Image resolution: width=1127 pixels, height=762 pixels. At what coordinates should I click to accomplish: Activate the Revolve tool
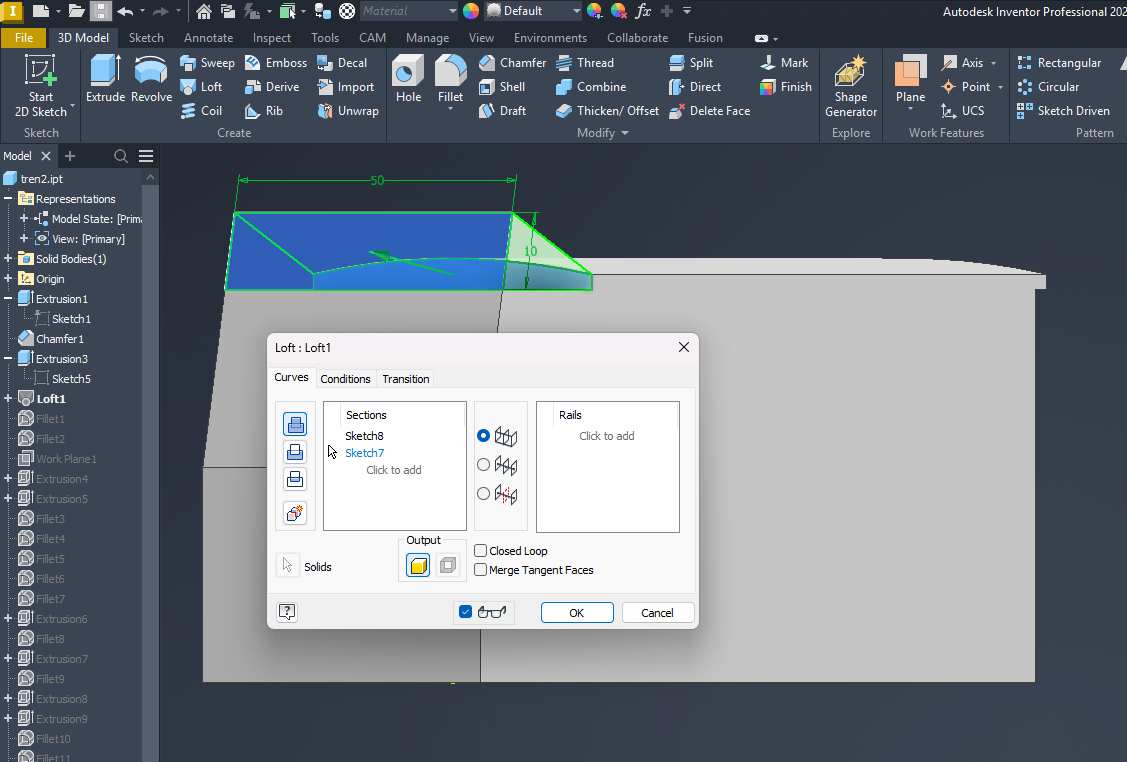point(151,78)
